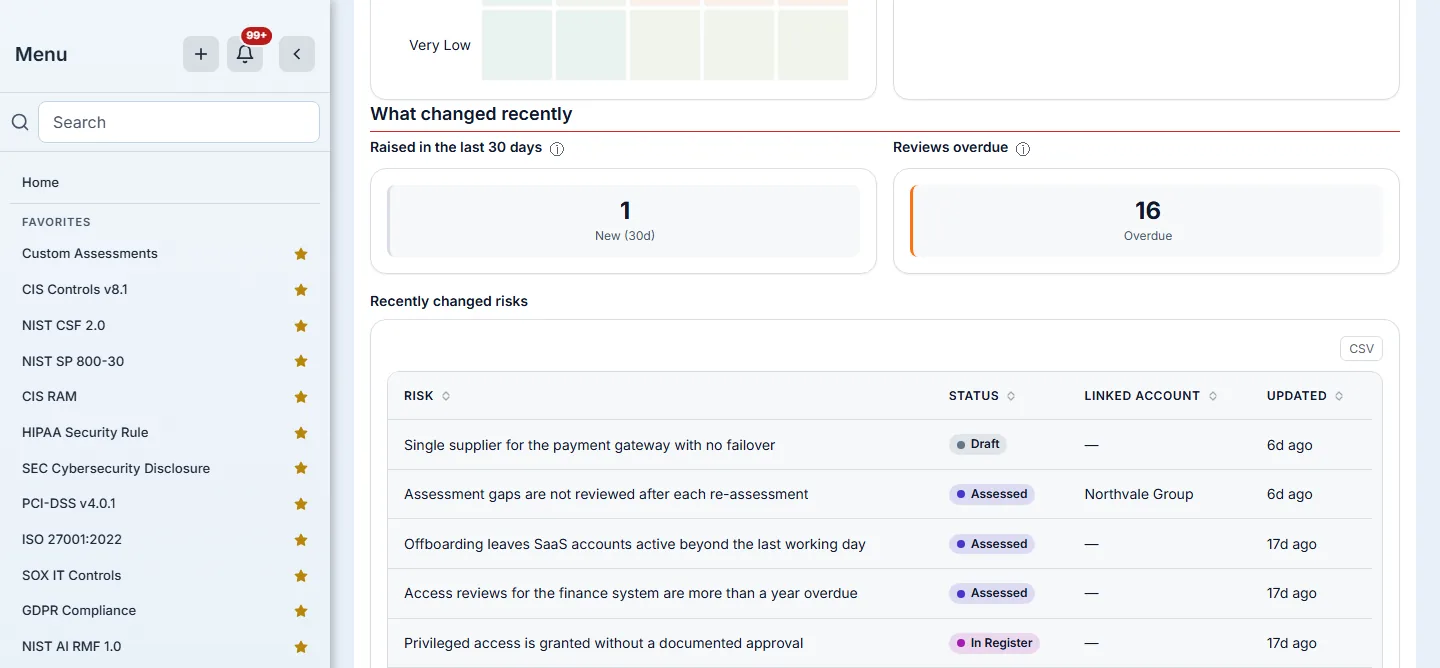Image resolution: width=1440 pixels, height=668 pixels.
Task: Toggle the star next to CIS RAM
Action: pos(301,397)
